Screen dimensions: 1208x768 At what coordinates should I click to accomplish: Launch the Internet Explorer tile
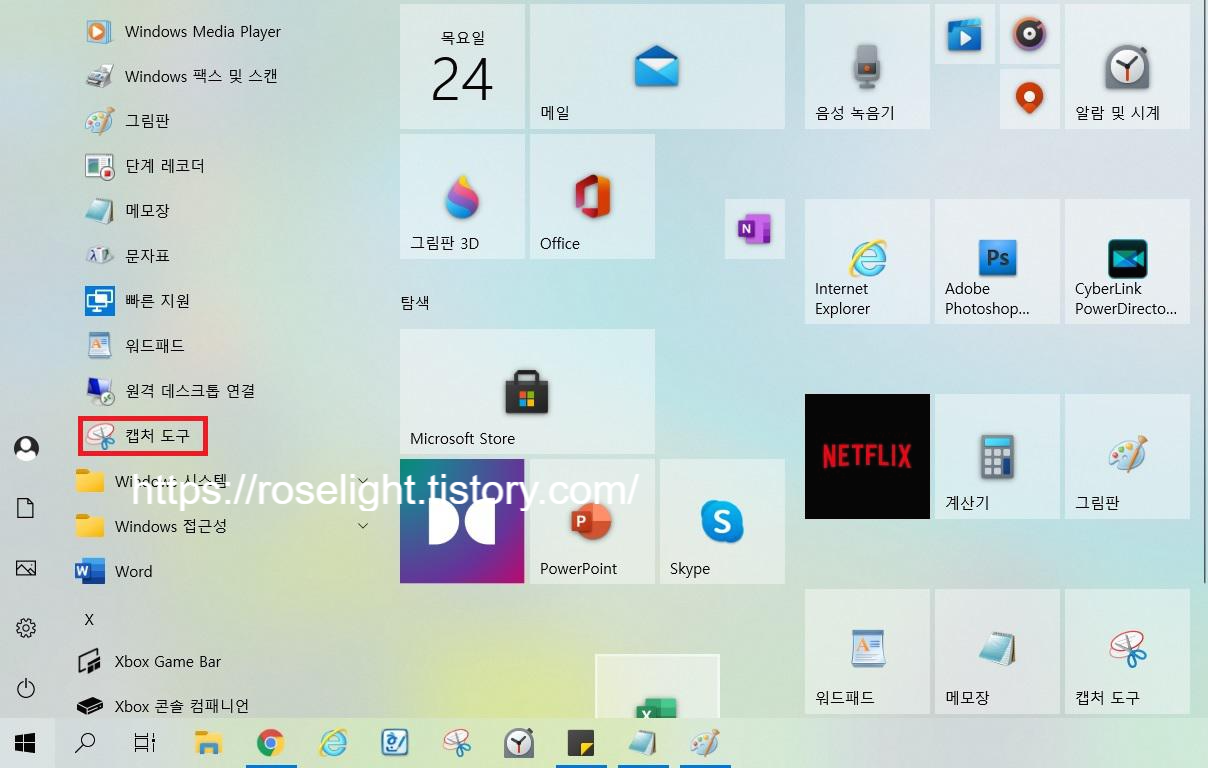pos(867,262)
